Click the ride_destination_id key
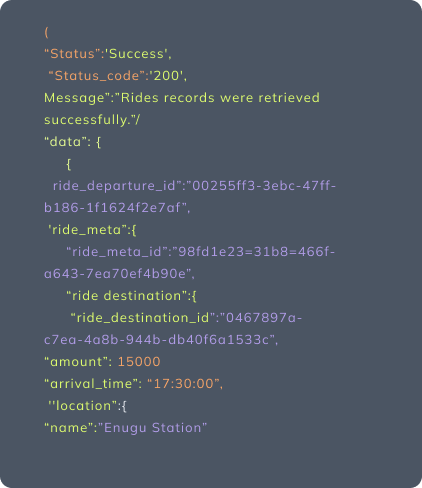Image resolution: width=422 pixels, height=488 pixels. pyautogui.click(x=143, y=318)
